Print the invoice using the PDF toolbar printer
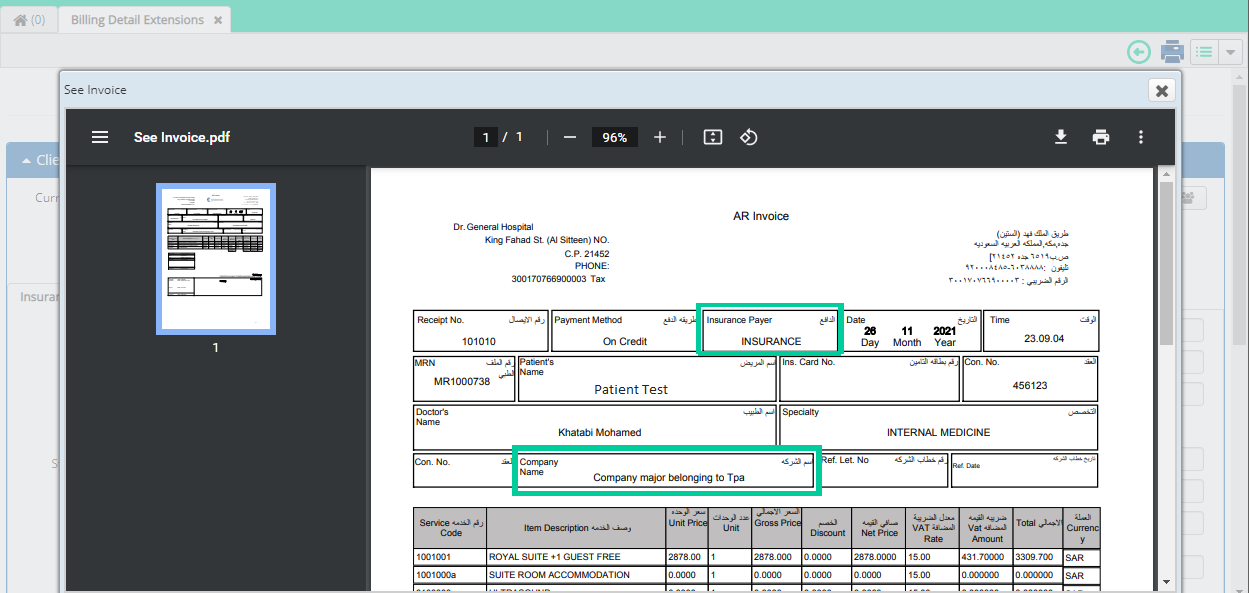The image size is (1249, 593). (1101, 137)
